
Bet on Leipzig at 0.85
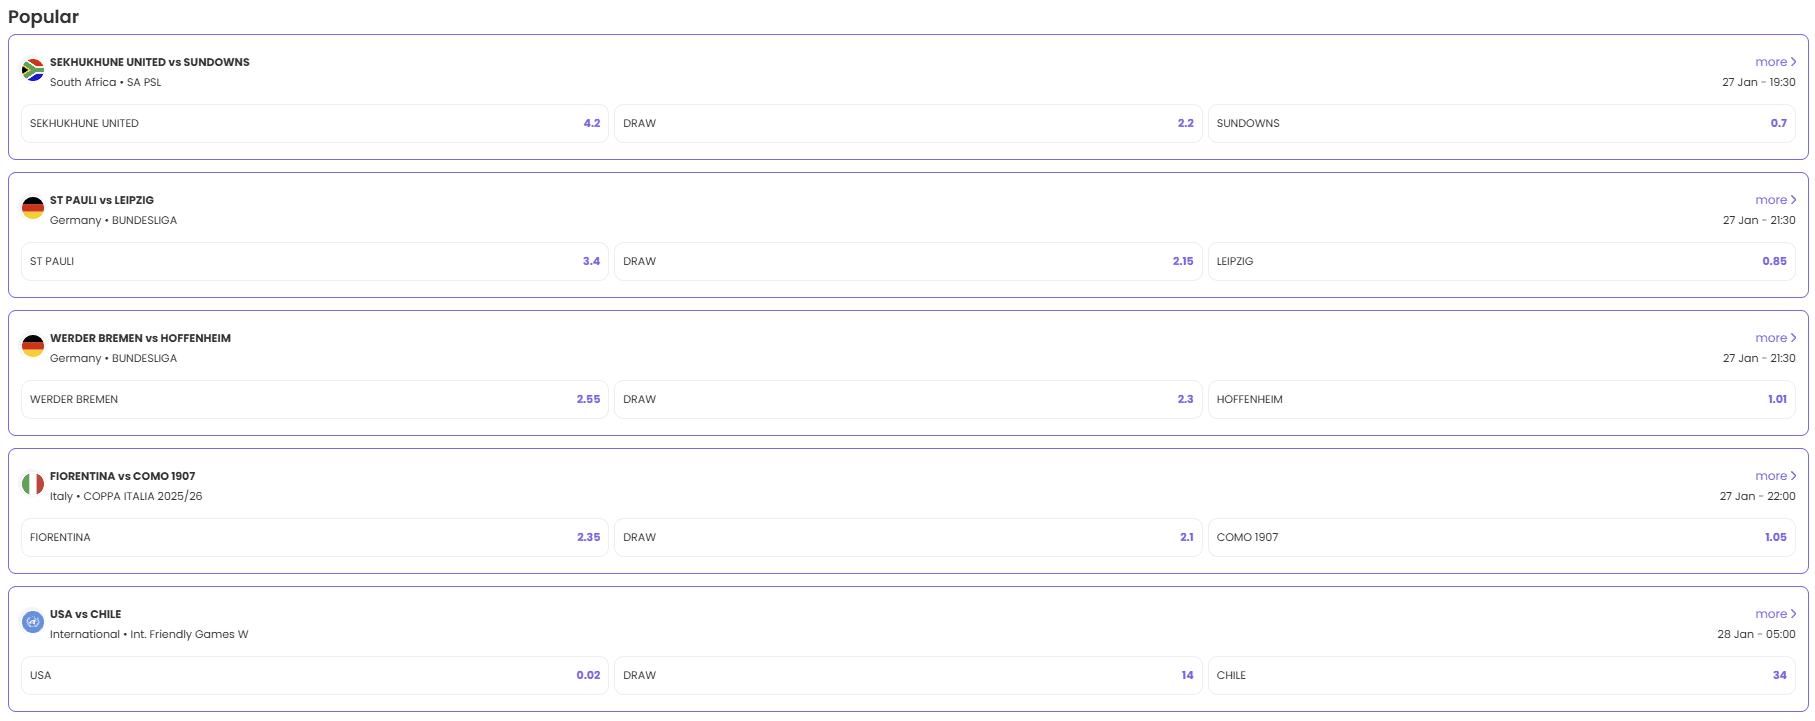1502,262
